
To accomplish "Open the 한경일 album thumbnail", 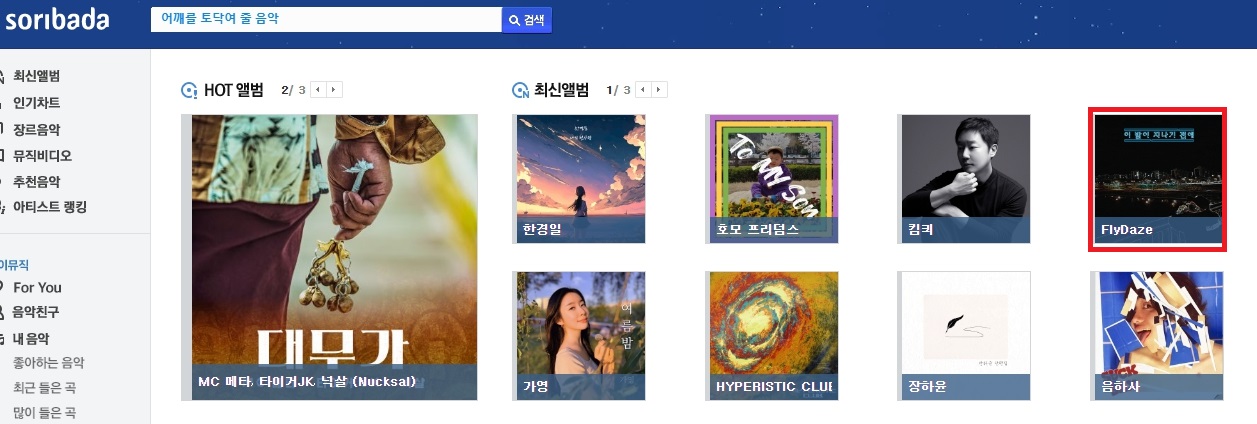I will (579, 179).
